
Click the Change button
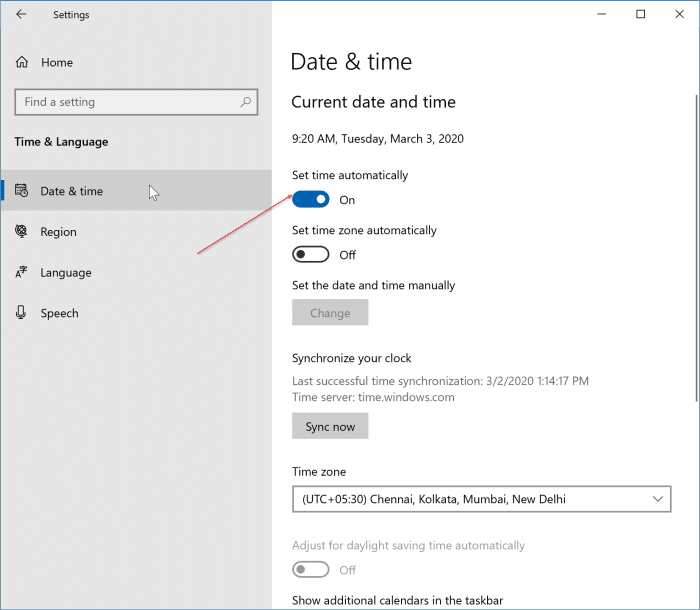(330, 313)
